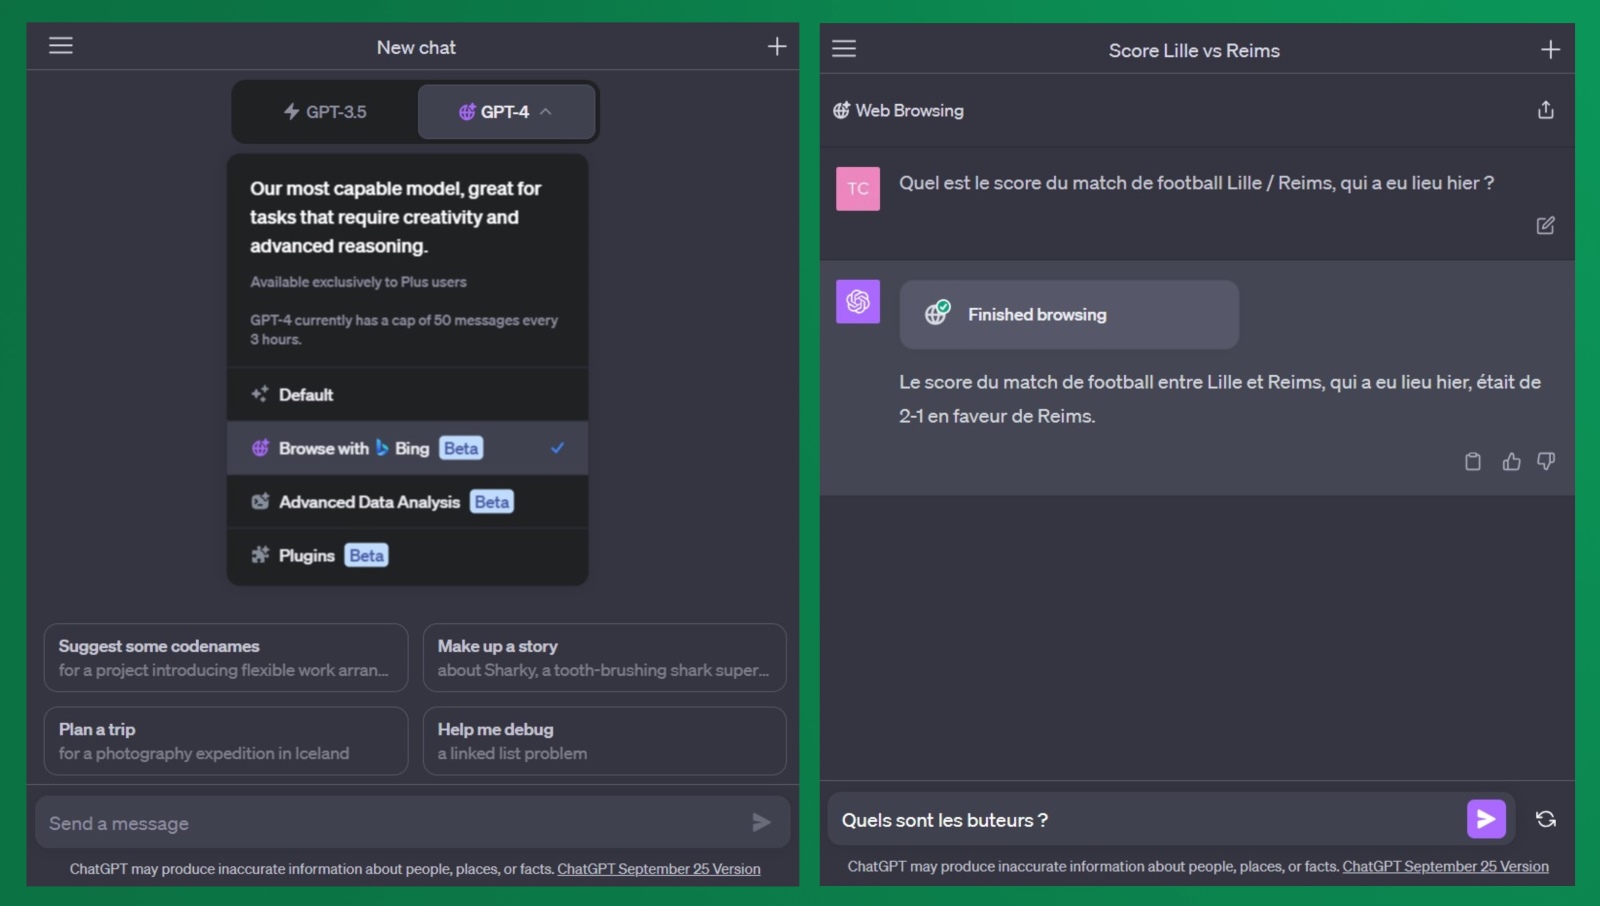Image resolution: width=1600 pixels, height=906 pixels.
Task: Click the plus icon in Score Lille vs Reims window
Action: pos(1550,49)
